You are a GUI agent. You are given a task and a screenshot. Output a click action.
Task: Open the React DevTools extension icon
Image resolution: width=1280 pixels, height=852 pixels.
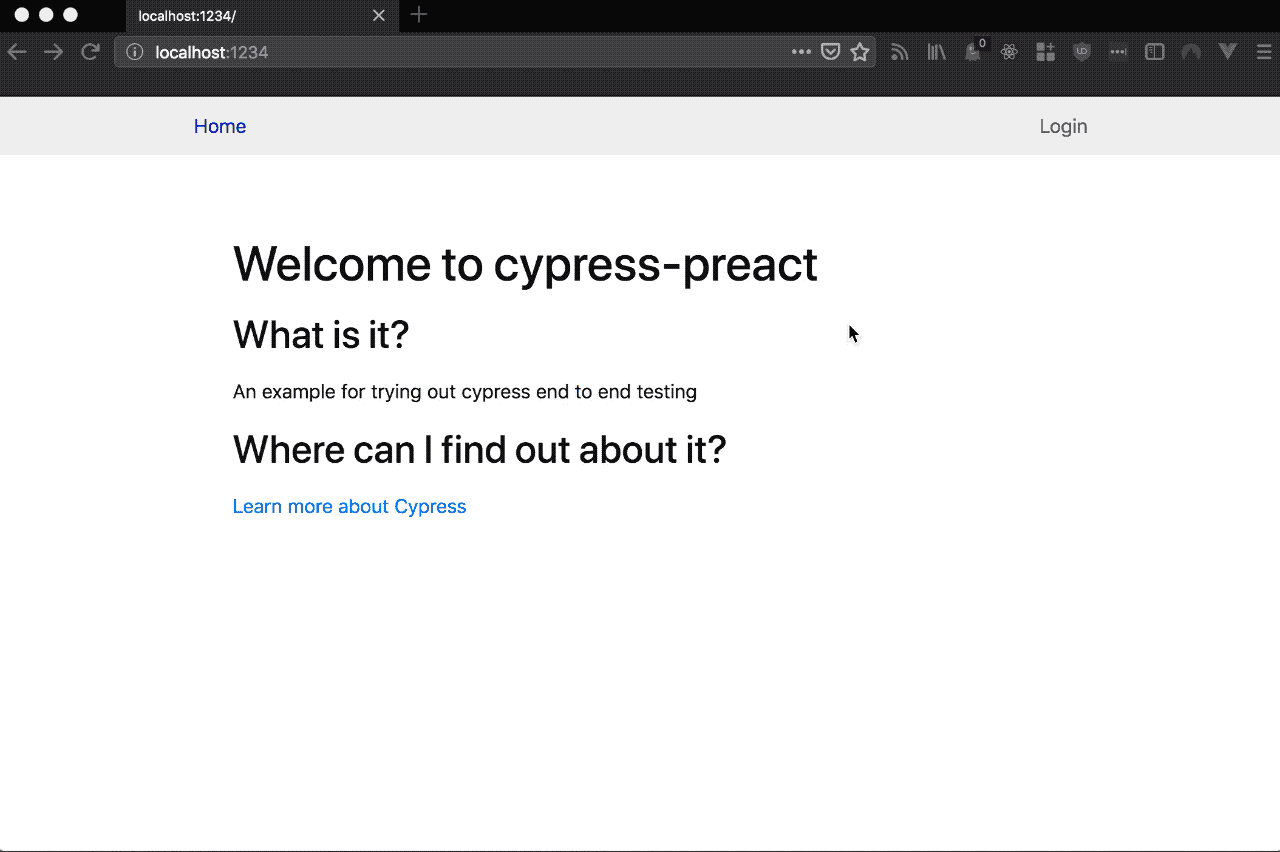point(1009,52)
